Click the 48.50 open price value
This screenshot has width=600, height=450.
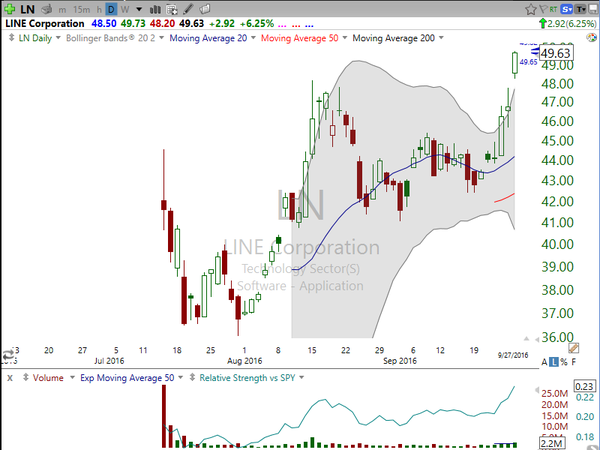pos(104,24)
